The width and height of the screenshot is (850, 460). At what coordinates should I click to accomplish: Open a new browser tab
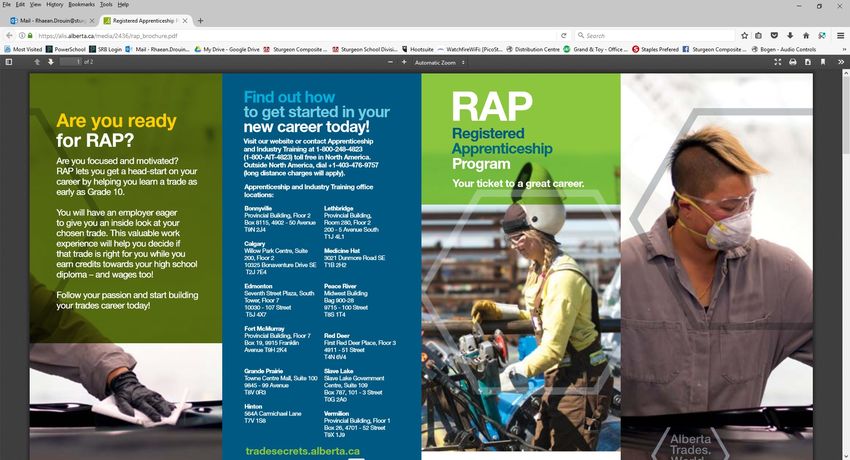pos(201,21)
